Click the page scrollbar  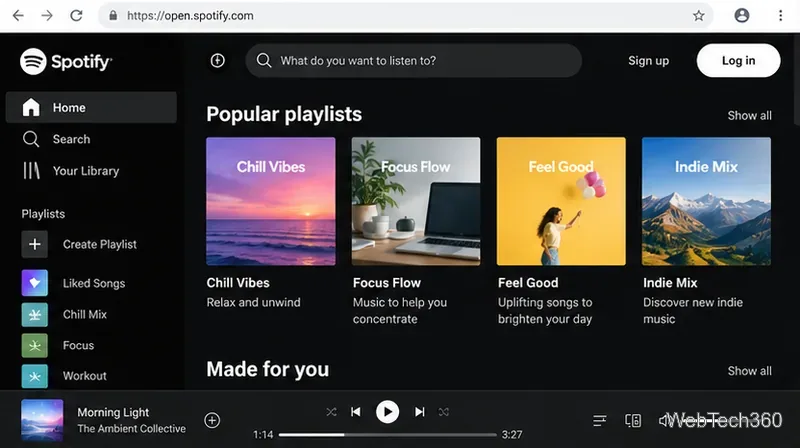click(x=797, y=79)
